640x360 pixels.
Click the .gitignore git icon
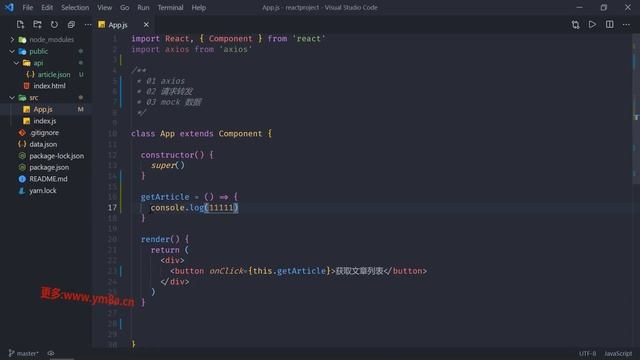point(22,133)
